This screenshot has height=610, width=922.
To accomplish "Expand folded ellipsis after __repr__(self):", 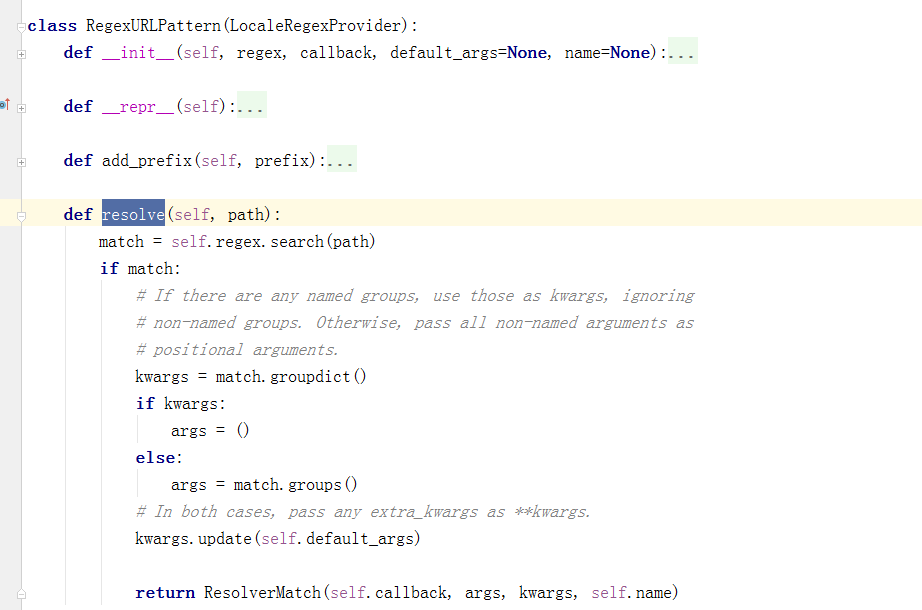I will [x=252, y=105].
